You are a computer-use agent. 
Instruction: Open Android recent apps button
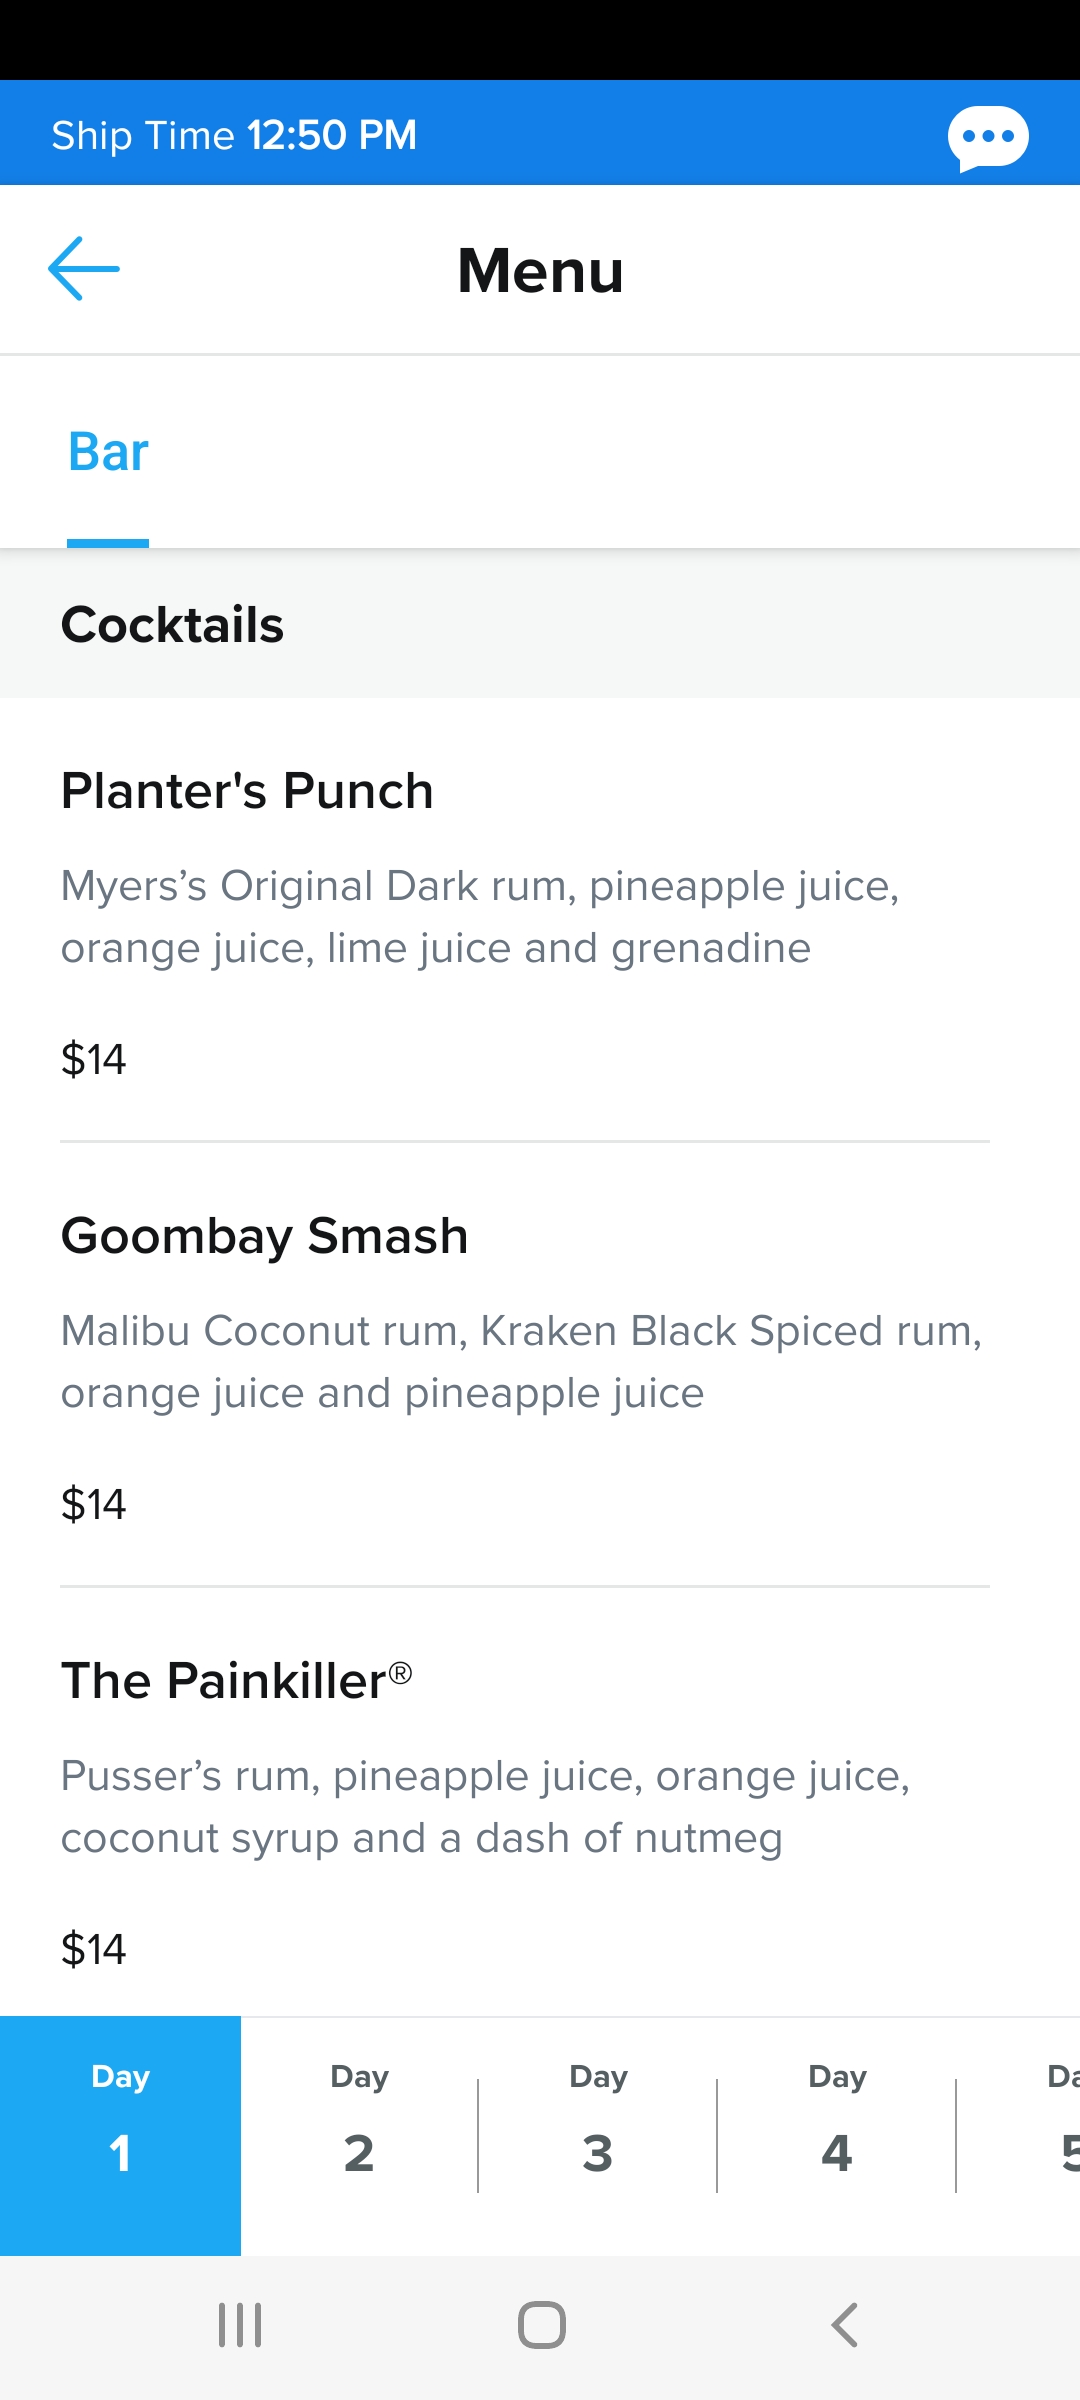pyautogui.click(x=240, y=2325)
